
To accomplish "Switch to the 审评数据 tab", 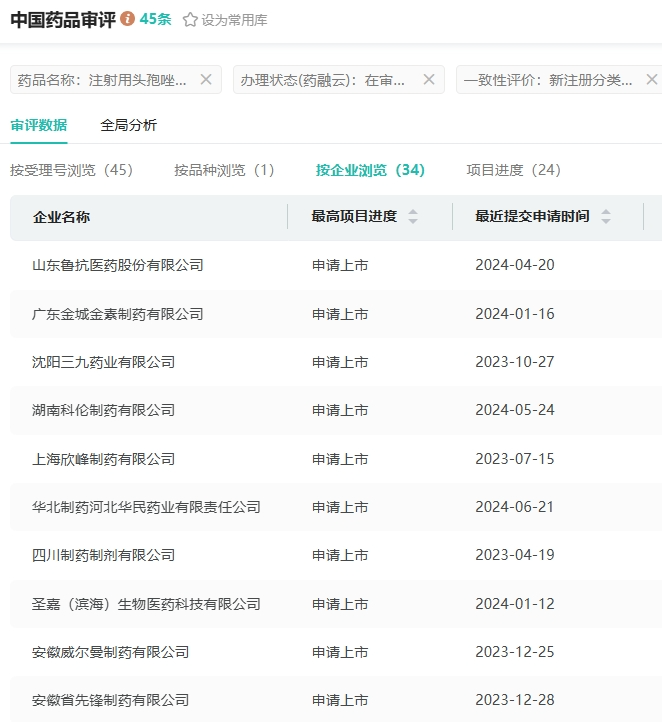I will [39, 125].
